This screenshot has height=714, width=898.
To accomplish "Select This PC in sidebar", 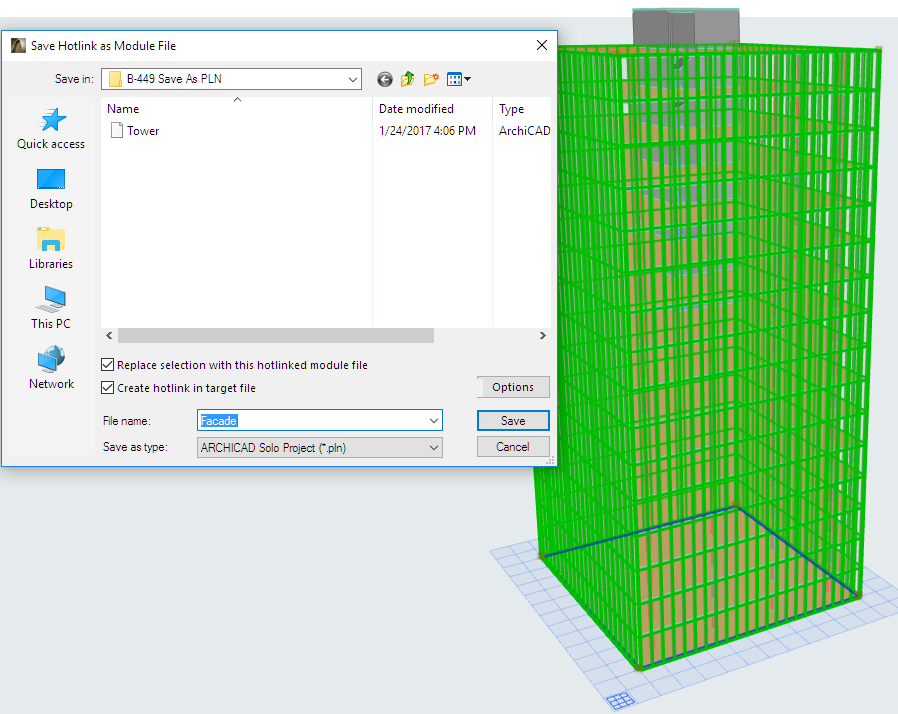I will (51, 309).
